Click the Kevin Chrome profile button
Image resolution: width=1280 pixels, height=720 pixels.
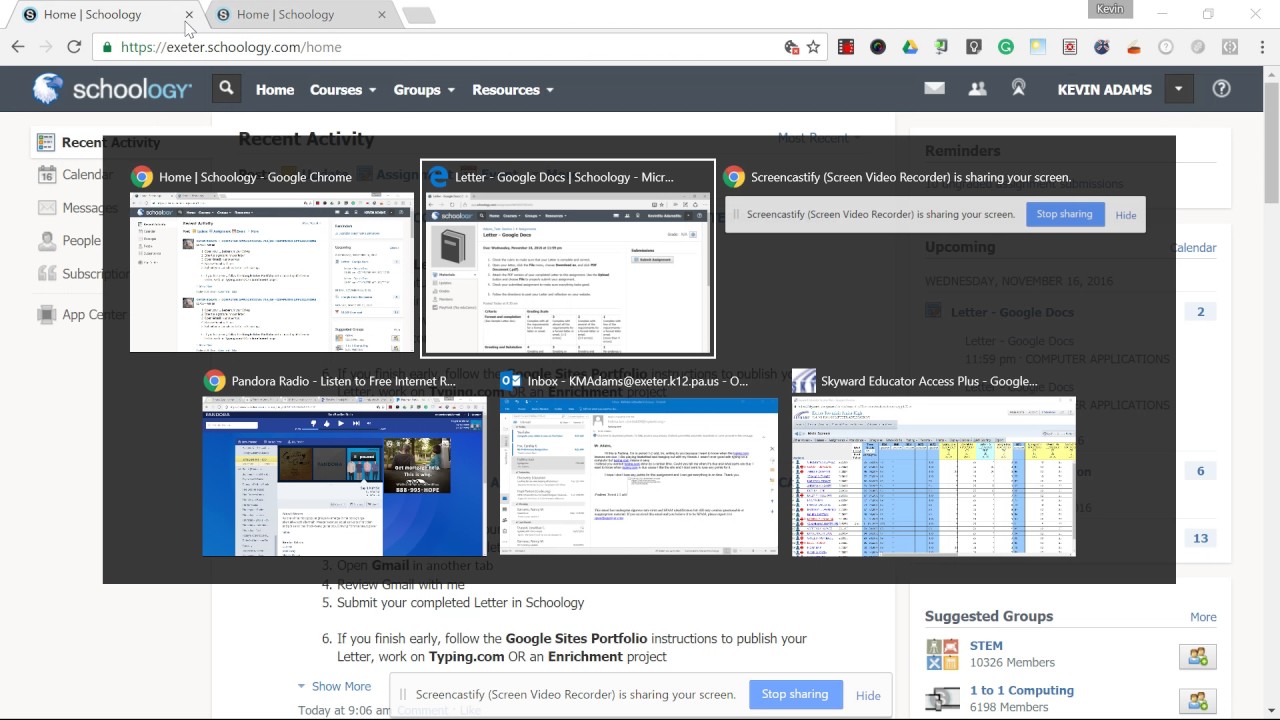tap(1110, 9)
